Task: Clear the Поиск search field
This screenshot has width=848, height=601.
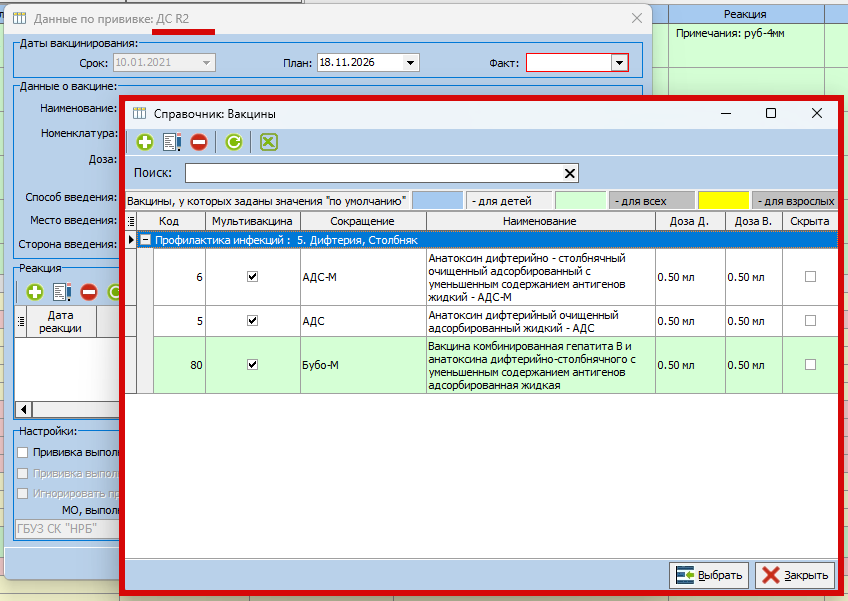Action: pos(569,173)
